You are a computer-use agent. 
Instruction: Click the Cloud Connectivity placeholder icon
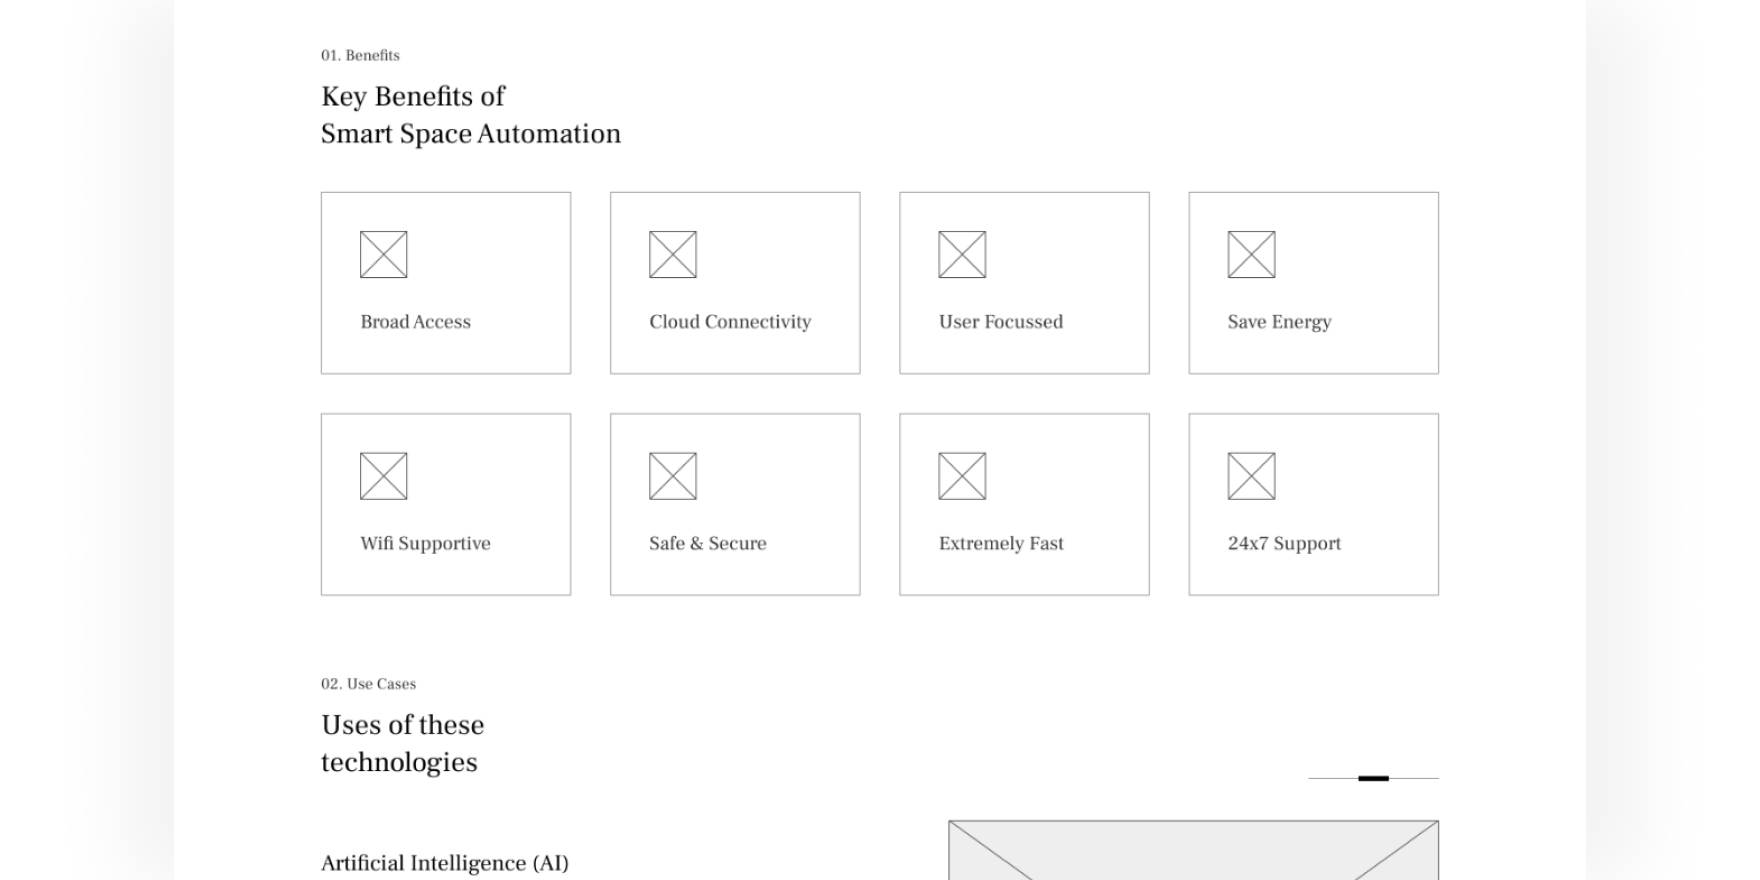(672, 254)
